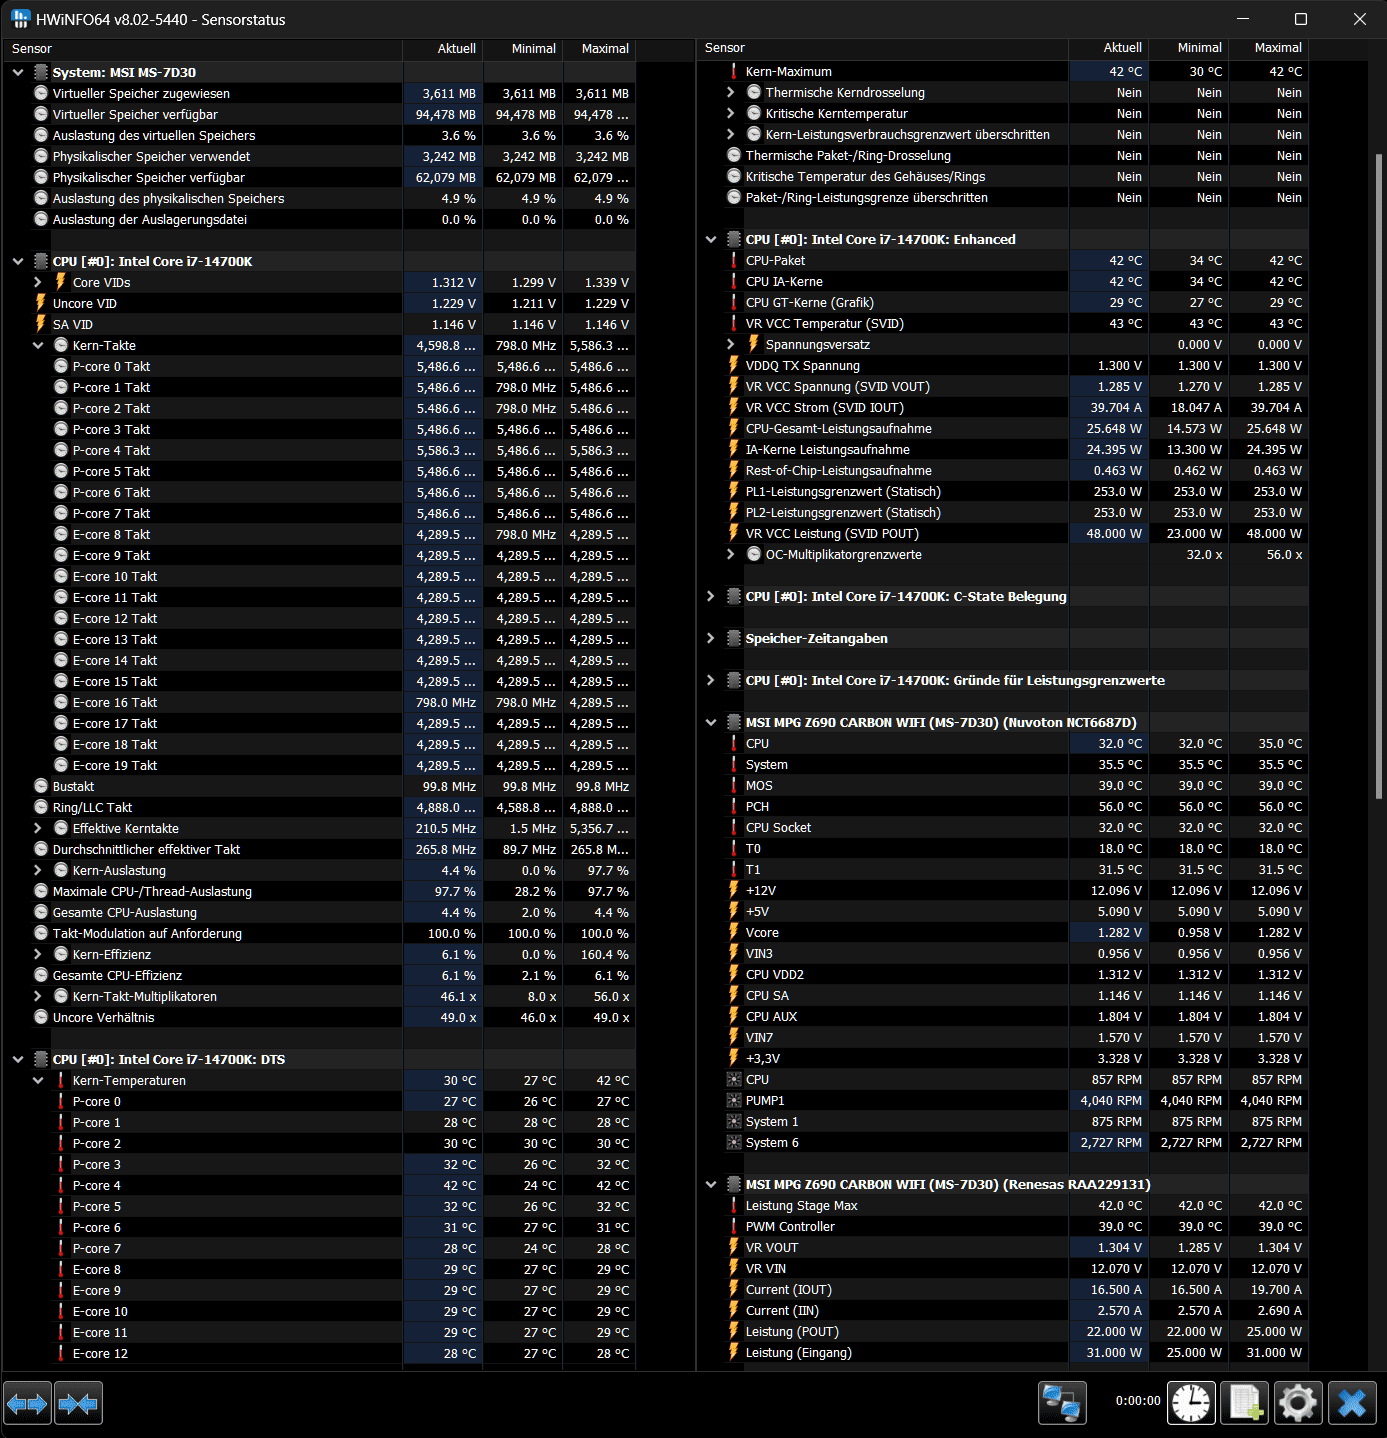Close sensors with the blue X icon
The width and height of the screenshot is (1387, 1438).
pos(1352,1403)
